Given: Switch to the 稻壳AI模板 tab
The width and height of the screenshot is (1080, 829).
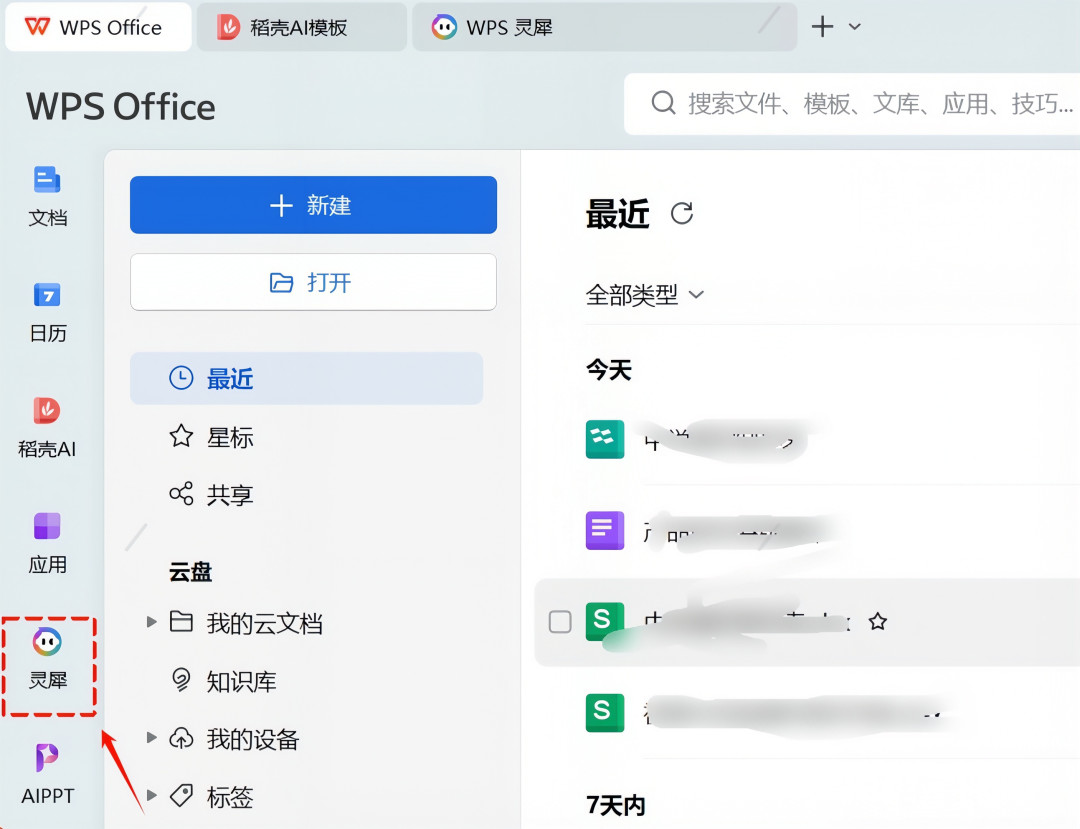Looking at the screenshot, I should [x=302, y=28].
